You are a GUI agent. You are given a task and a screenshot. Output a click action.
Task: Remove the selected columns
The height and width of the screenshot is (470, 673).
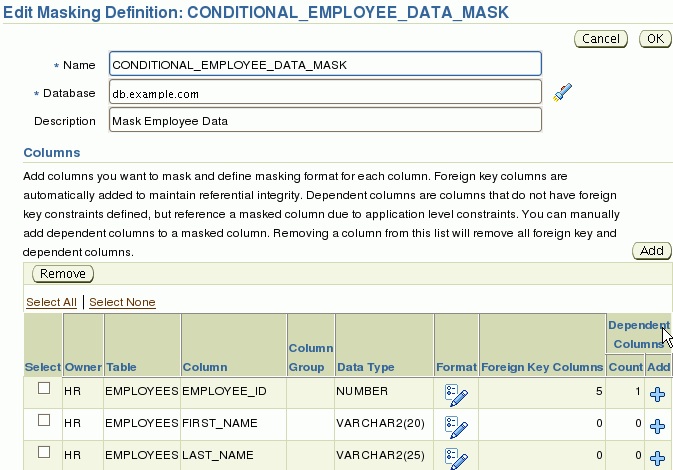pyautogui.click(x=63, y=274)
